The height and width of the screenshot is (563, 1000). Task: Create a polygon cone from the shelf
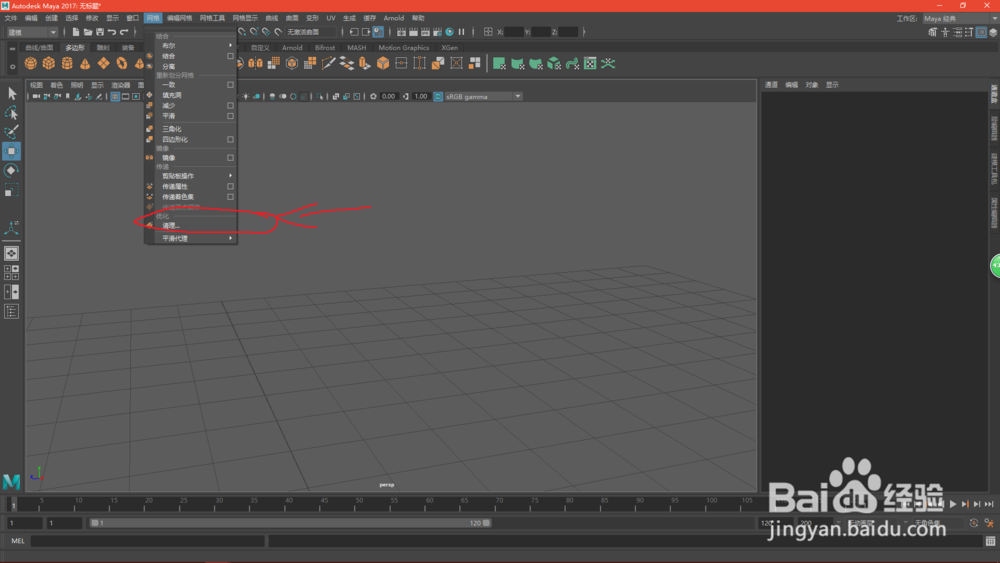[x=85, y=63]
